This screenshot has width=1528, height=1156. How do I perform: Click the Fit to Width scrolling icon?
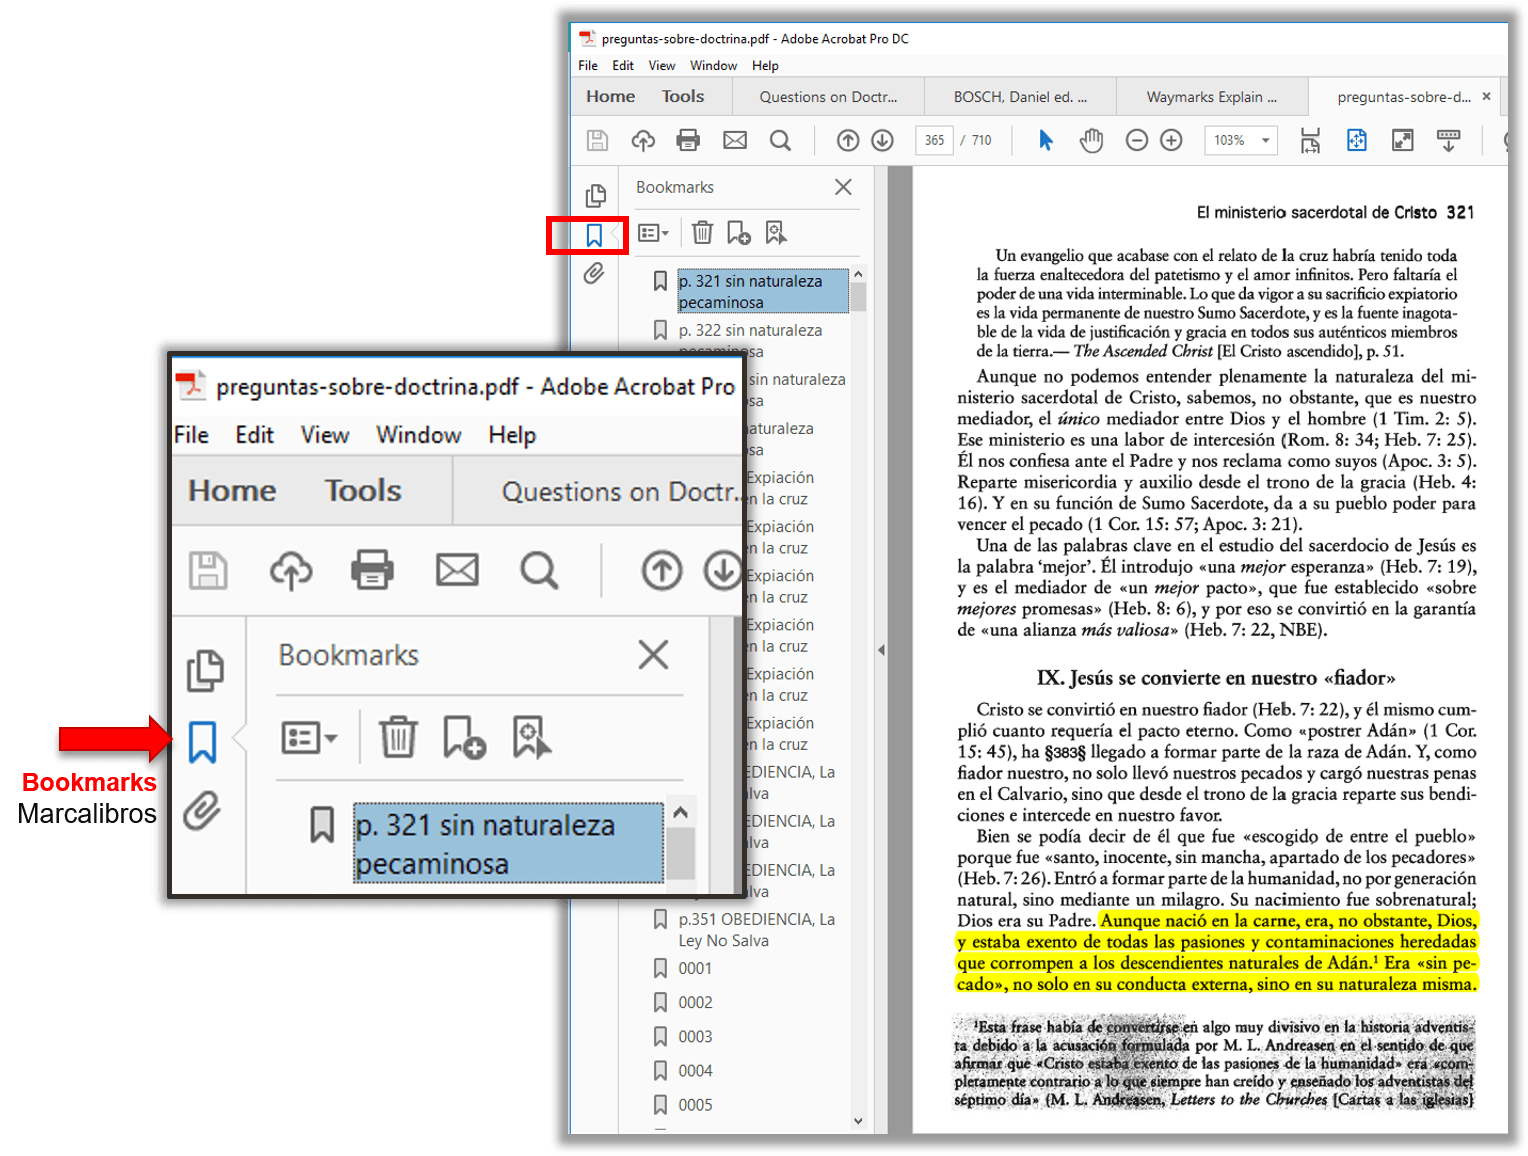tap(1310, 140)
